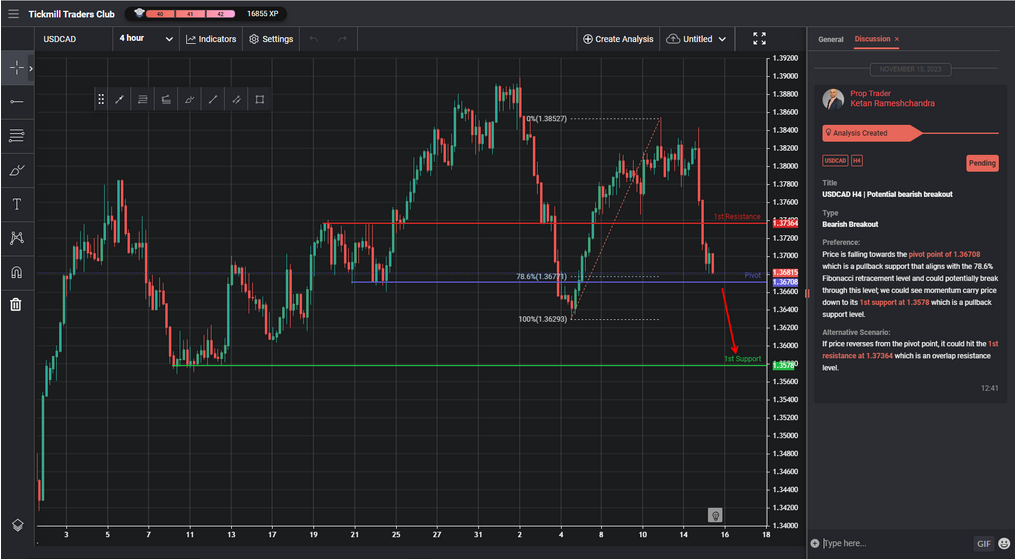Select the Discussion tab

pos(872,39)
